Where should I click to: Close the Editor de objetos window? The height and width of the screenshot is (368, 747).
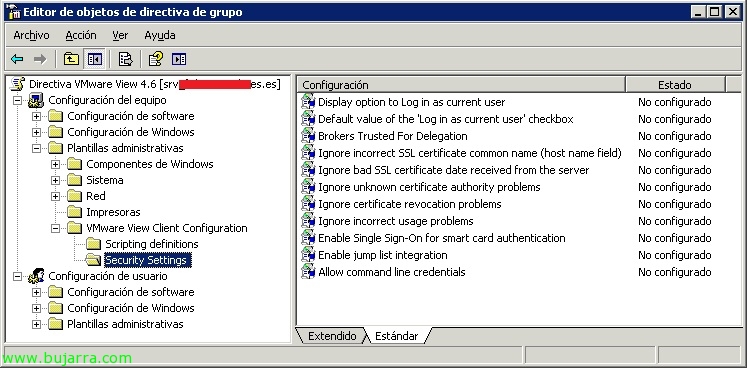[733, 11]
